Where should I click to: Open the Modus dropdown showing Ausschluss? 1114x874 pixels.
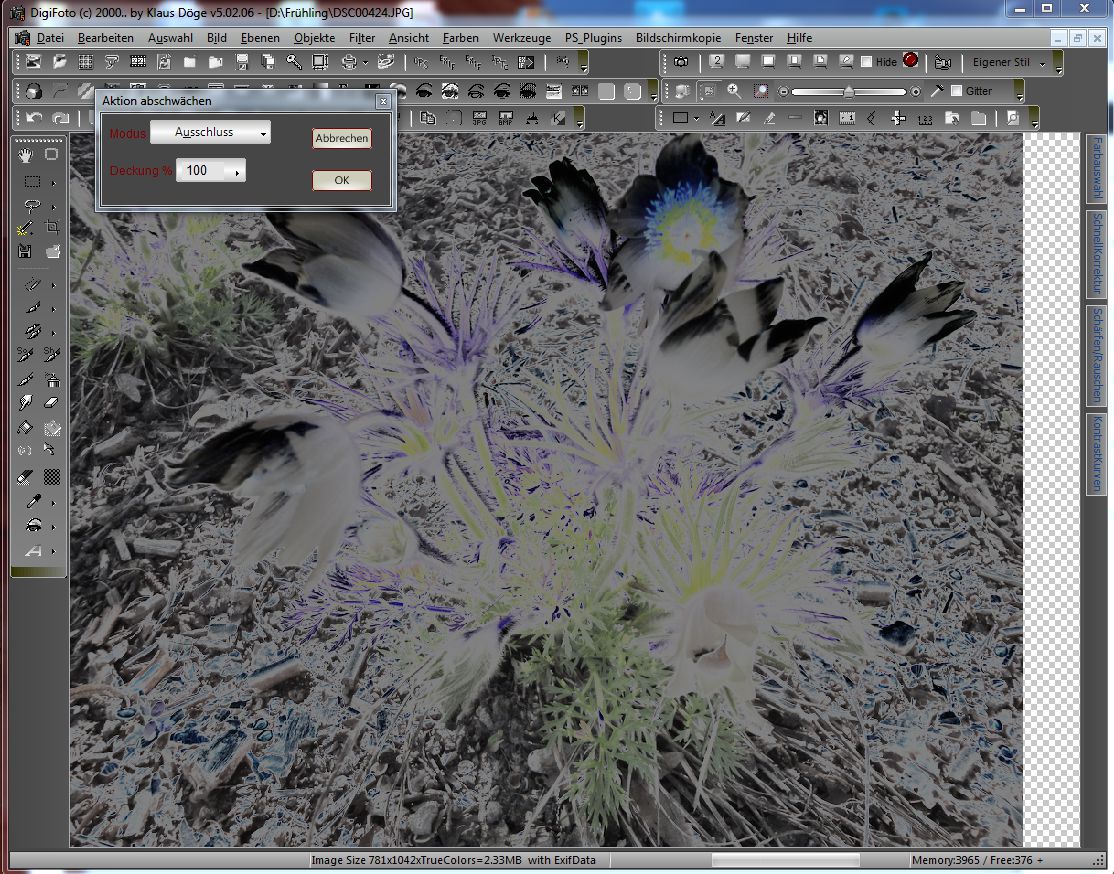[x=210, y=132]
